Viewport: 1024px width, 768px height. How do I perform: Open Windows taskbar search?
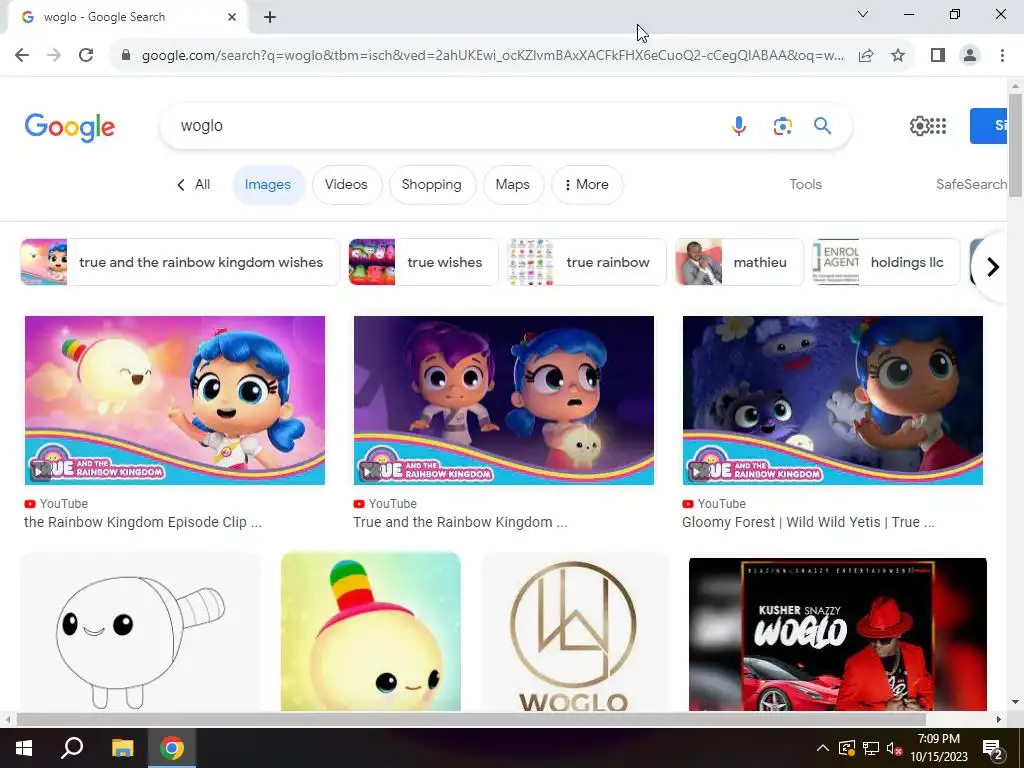pos(72,748)
